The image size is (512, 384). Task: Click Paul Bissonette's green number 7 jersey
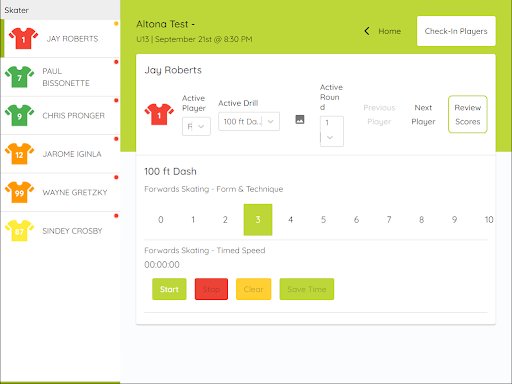tap(19, 77)
